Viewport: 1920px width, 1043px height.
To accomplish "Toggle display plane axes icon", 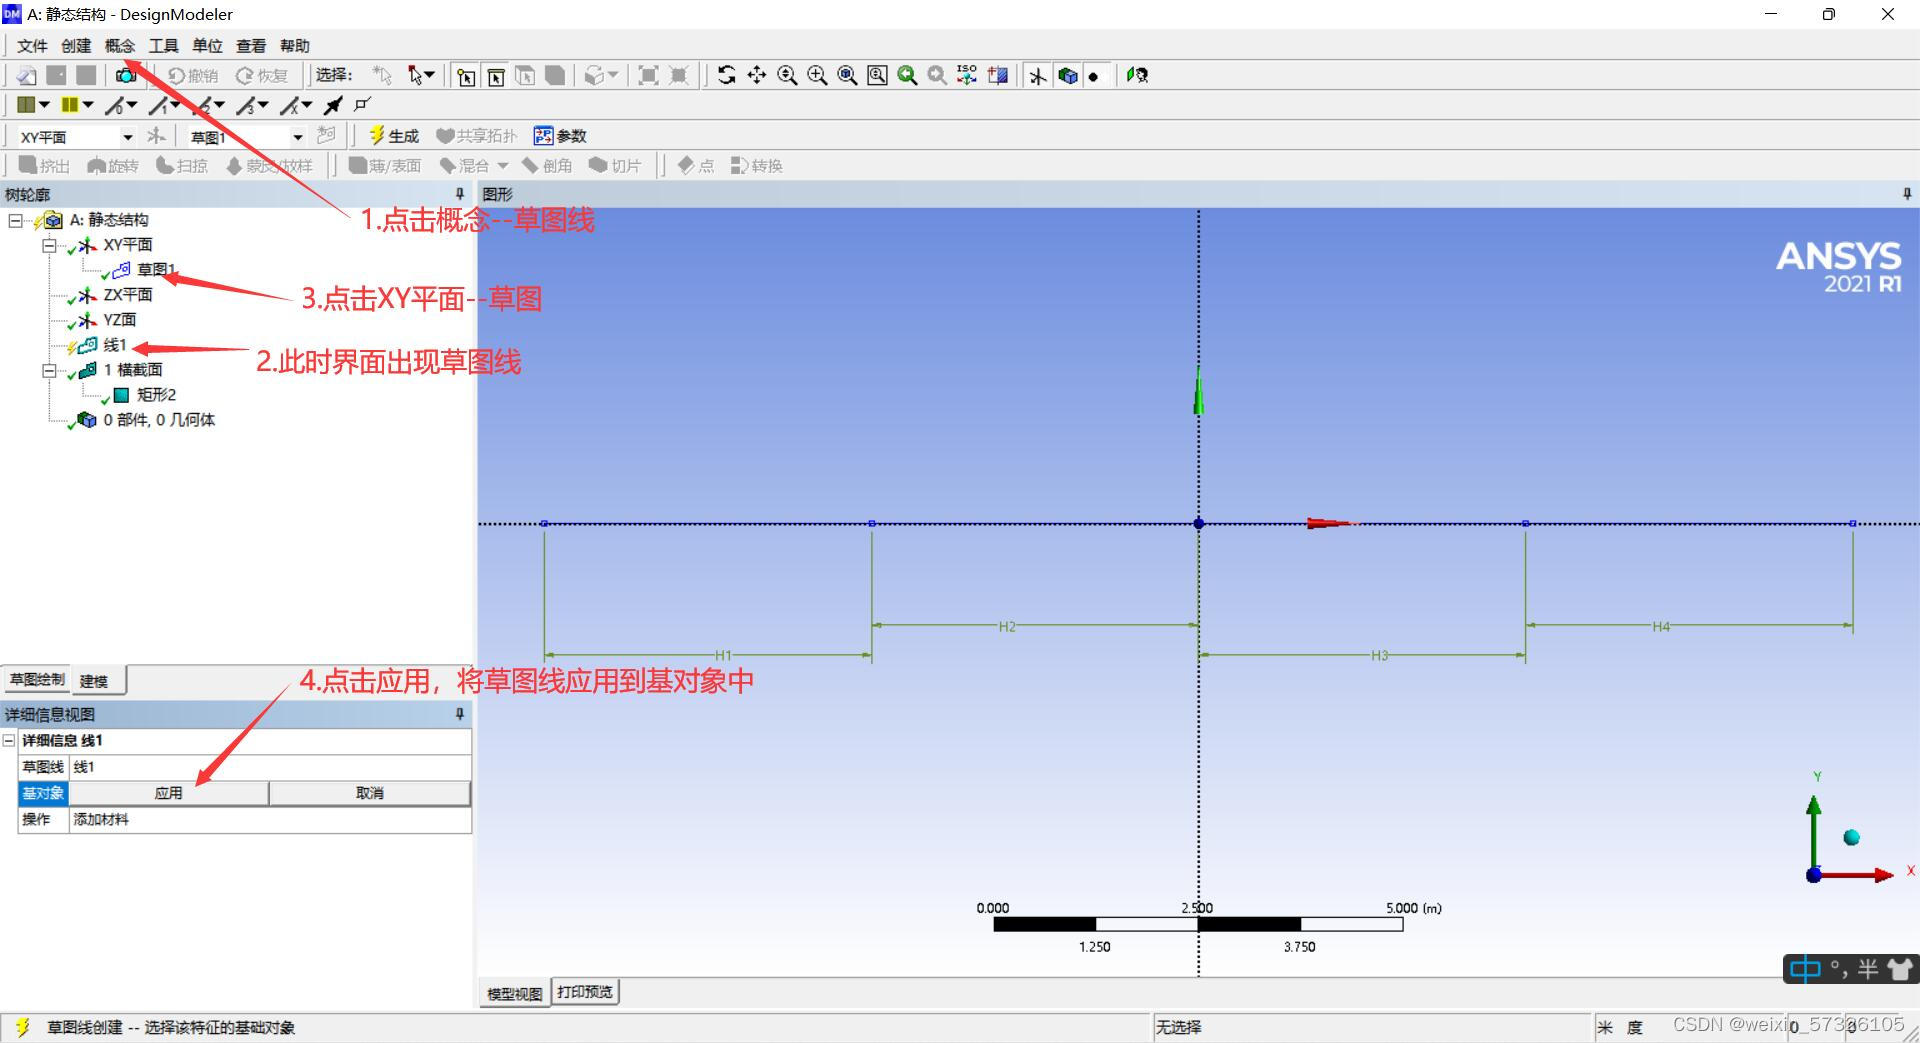I will (1038, 76).
